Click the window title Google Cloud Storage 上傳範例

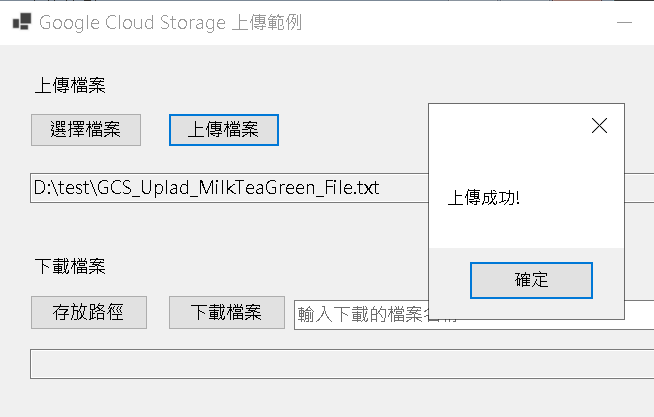(x=170, y=23)
